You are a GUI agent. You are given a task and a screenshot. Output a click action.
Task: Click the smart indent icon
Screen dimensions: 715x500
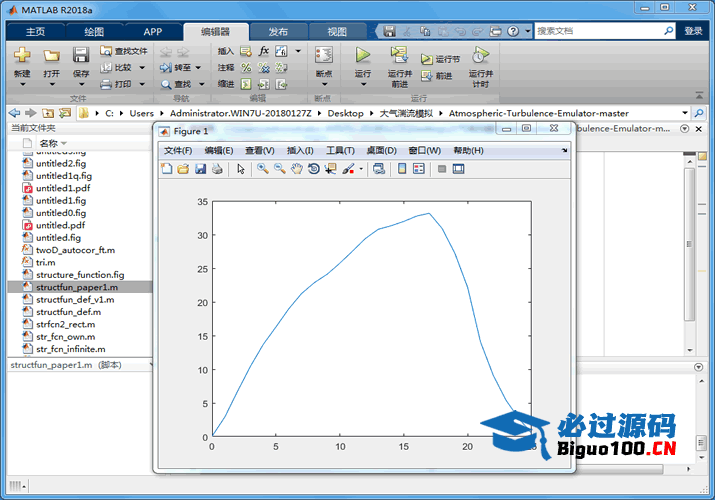[x=246, y=84]
